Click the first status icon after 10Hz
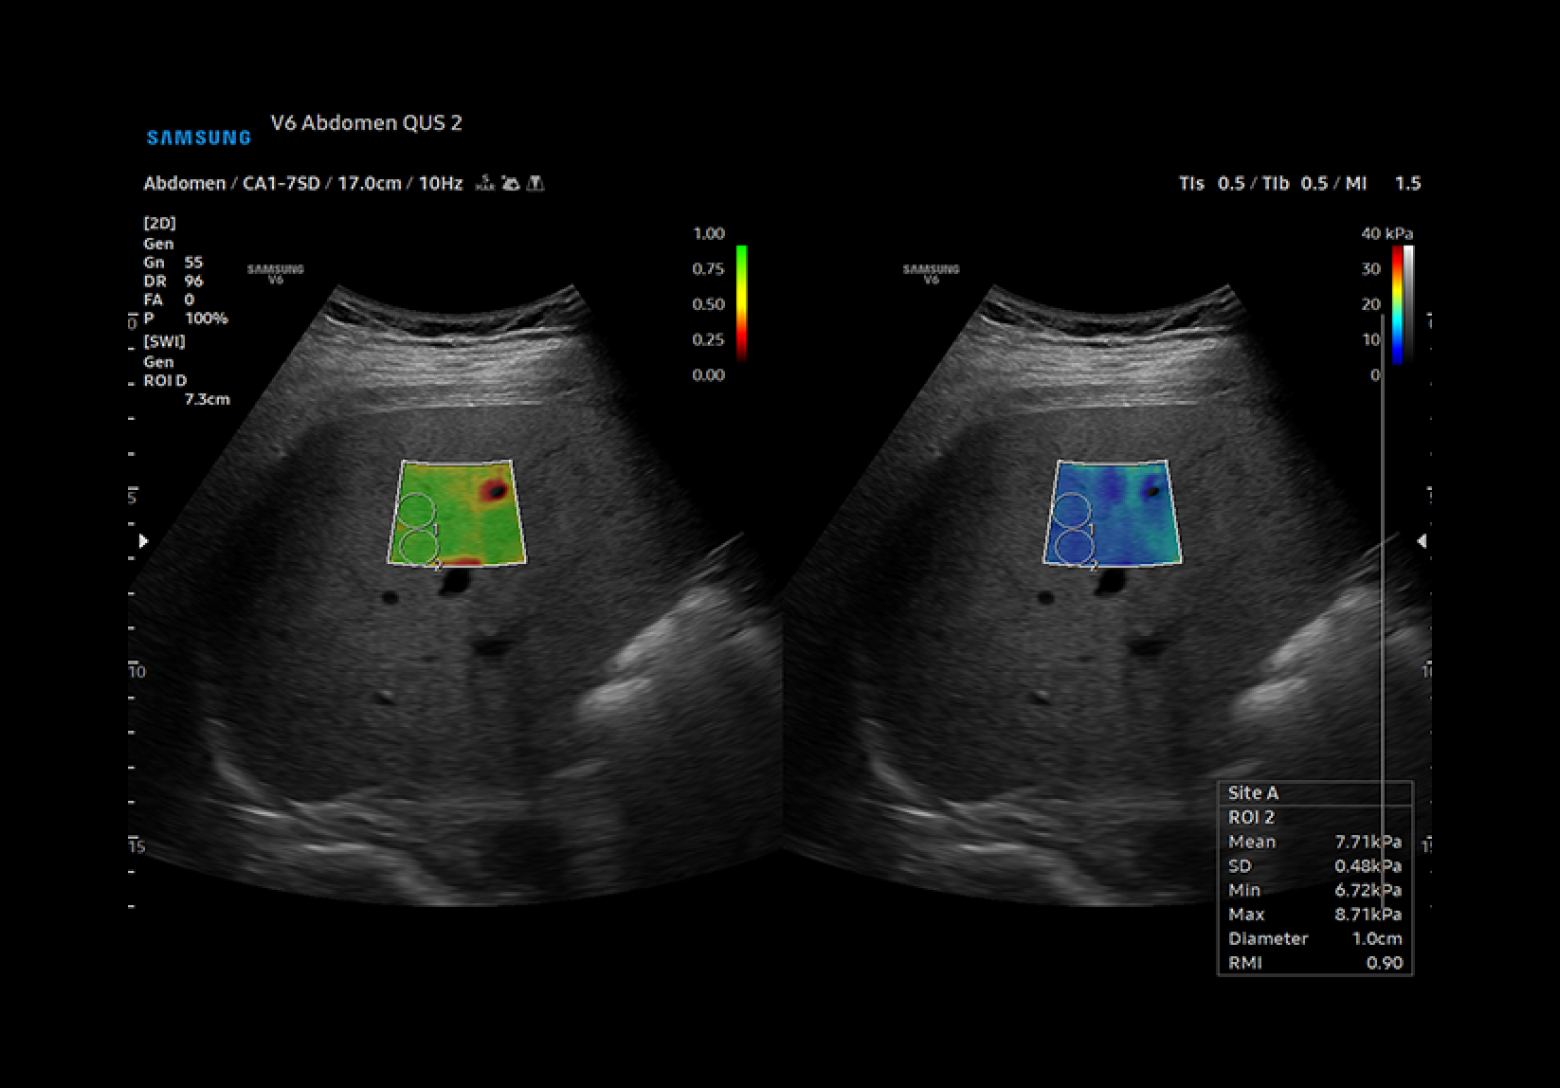1560x1088 pixels. click(x=485, y=183)
